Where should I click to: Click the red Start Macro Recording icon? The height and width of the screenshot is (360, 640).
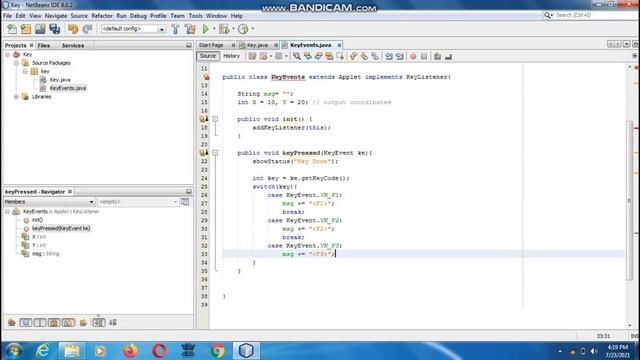pos(413,56)
